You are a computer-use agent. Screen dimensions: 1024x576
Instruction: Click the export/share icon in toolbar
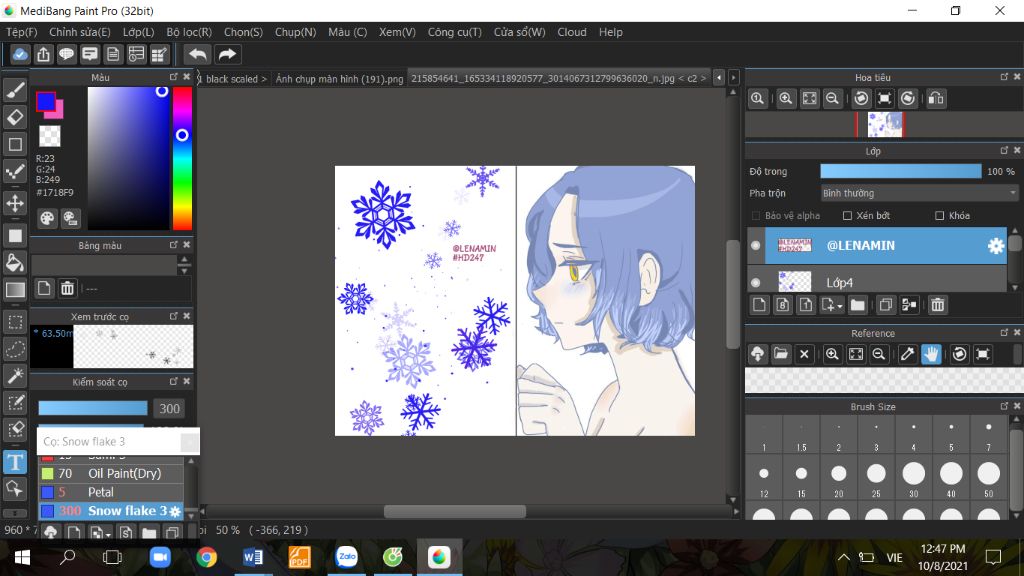(43, 54)
